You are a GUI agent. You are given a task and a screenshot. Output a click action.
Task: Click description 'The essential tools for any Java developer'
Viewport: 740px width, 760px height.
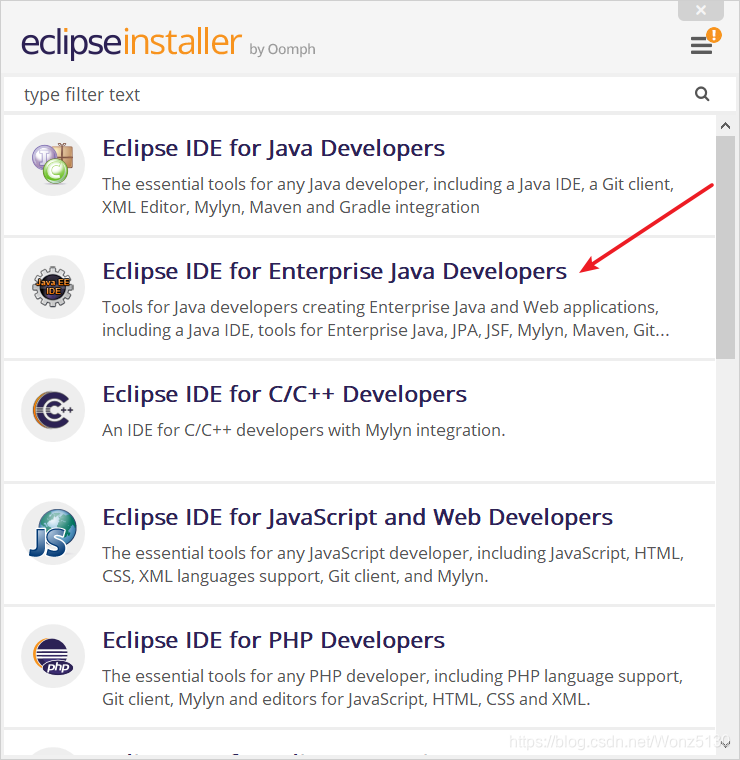[388, 196]
